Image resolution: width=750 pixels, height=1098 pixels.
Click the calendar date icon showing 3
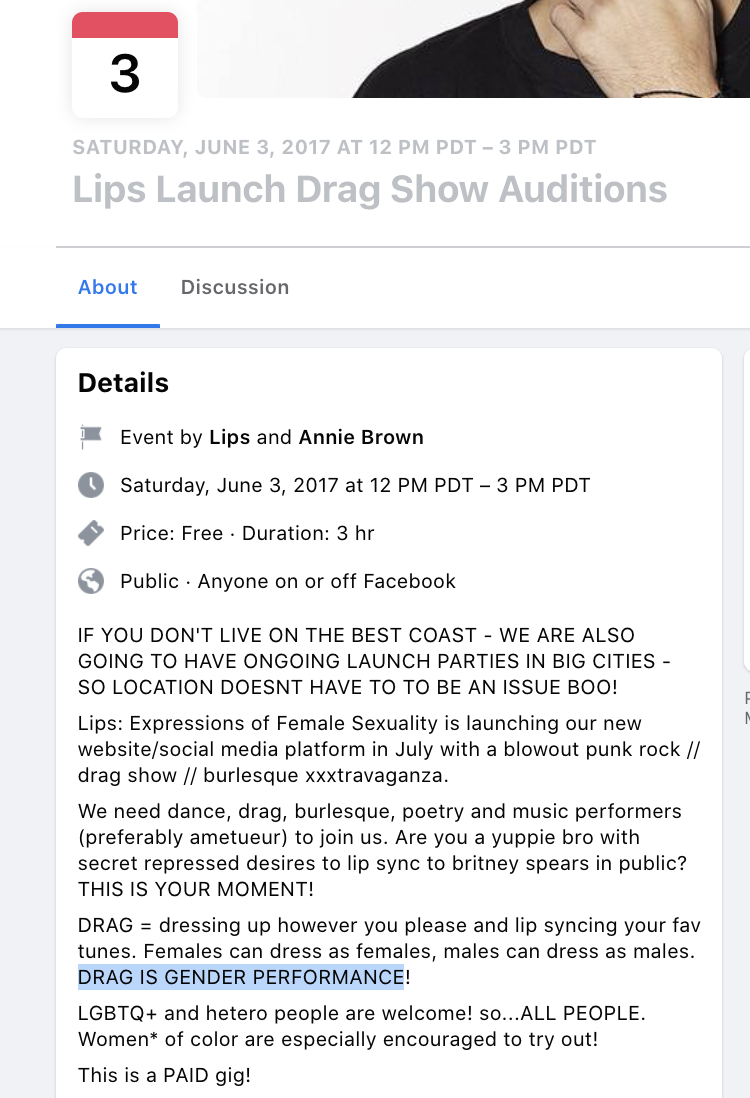point(125,65)
